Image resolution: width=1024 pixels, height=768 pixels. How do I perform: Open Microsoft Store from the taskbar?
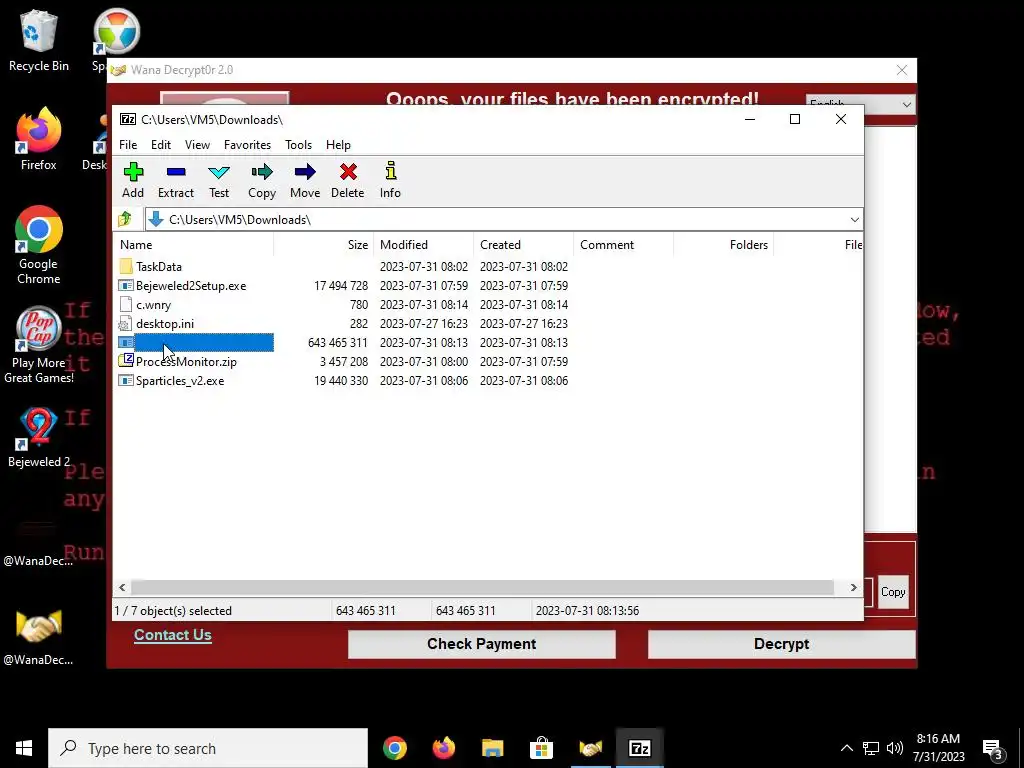[541, 748]
